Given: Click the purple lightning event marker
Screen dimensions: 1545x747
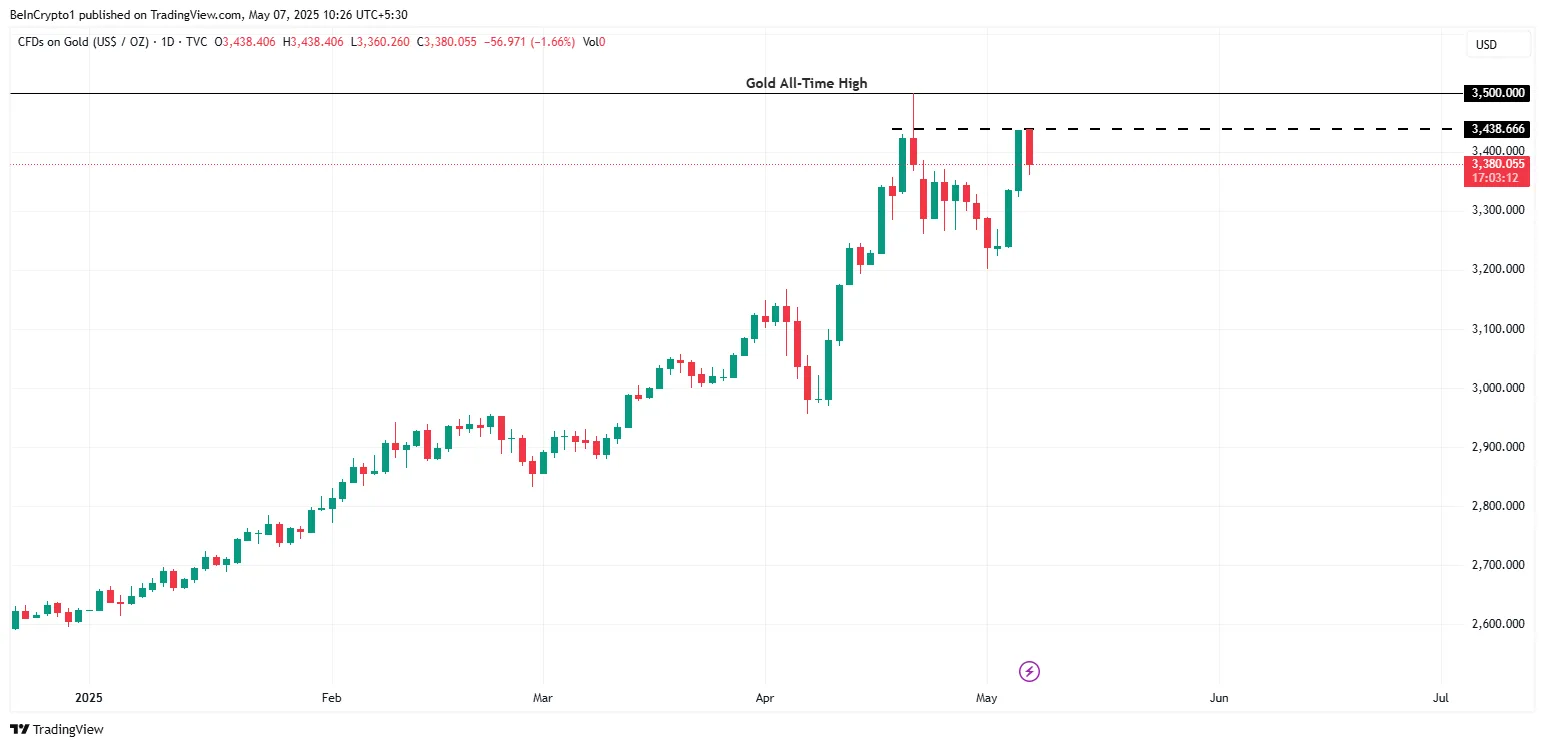Looking at the screenshot, I should tap(1029, 671).
